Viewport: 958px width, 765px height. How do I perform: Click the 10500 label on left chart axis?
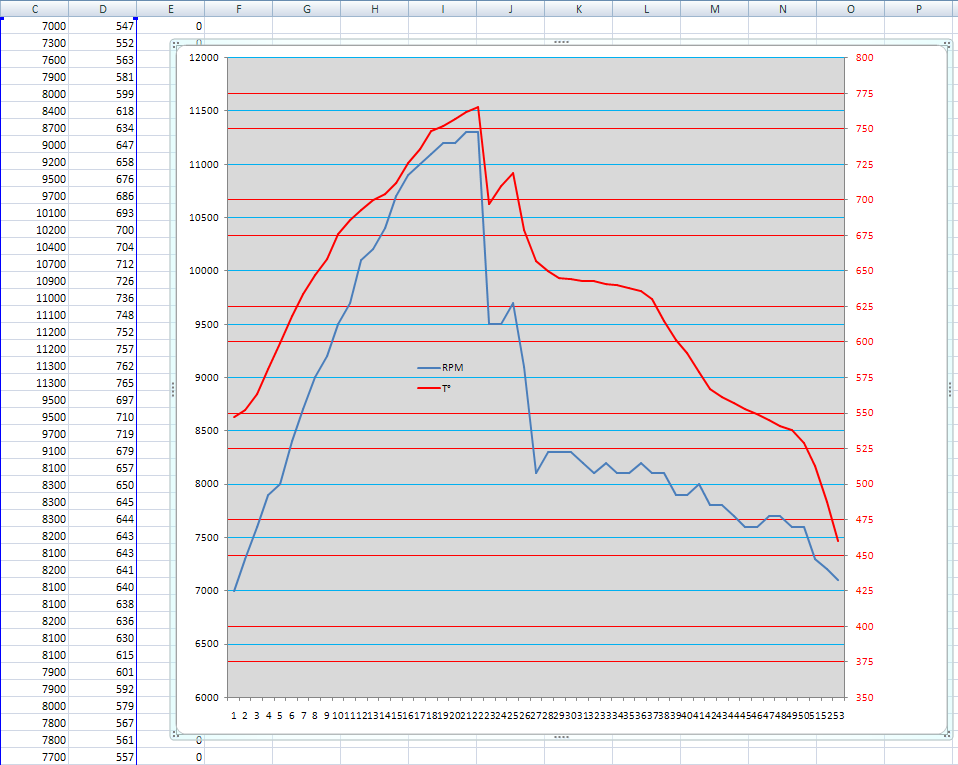click(203, 218)
